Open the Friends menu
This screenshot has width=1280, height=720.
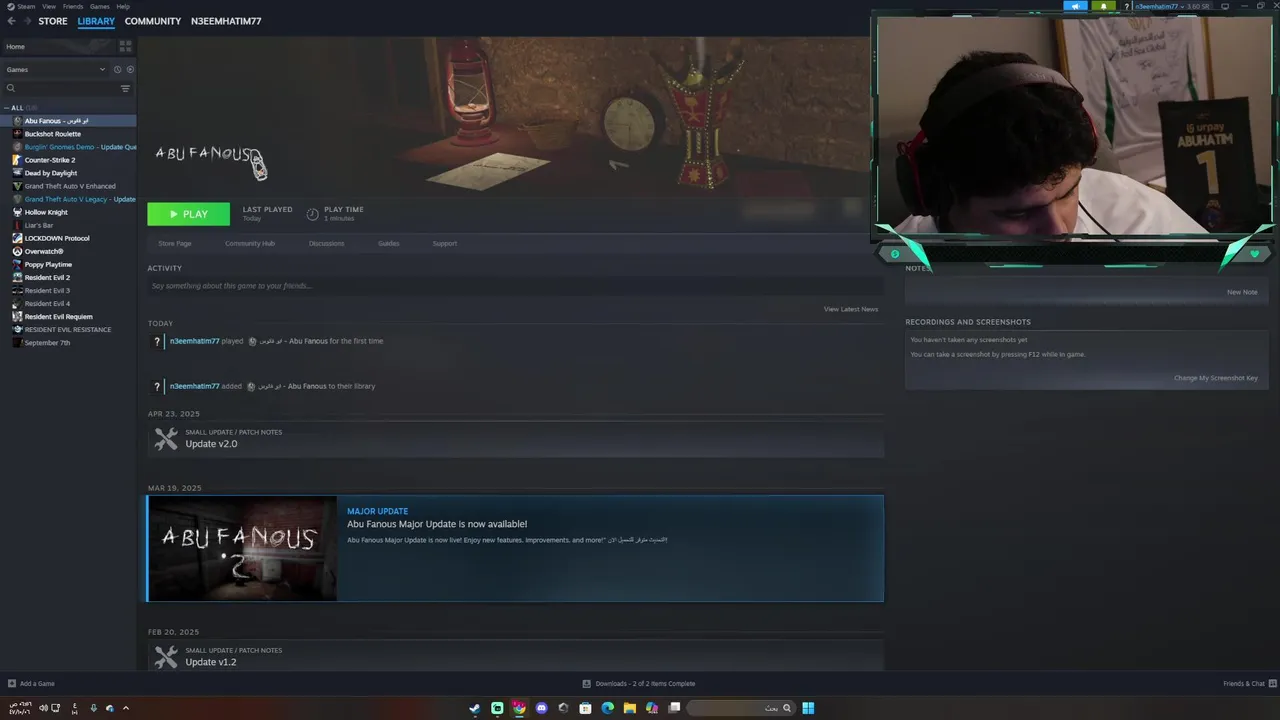coord(73,6)
